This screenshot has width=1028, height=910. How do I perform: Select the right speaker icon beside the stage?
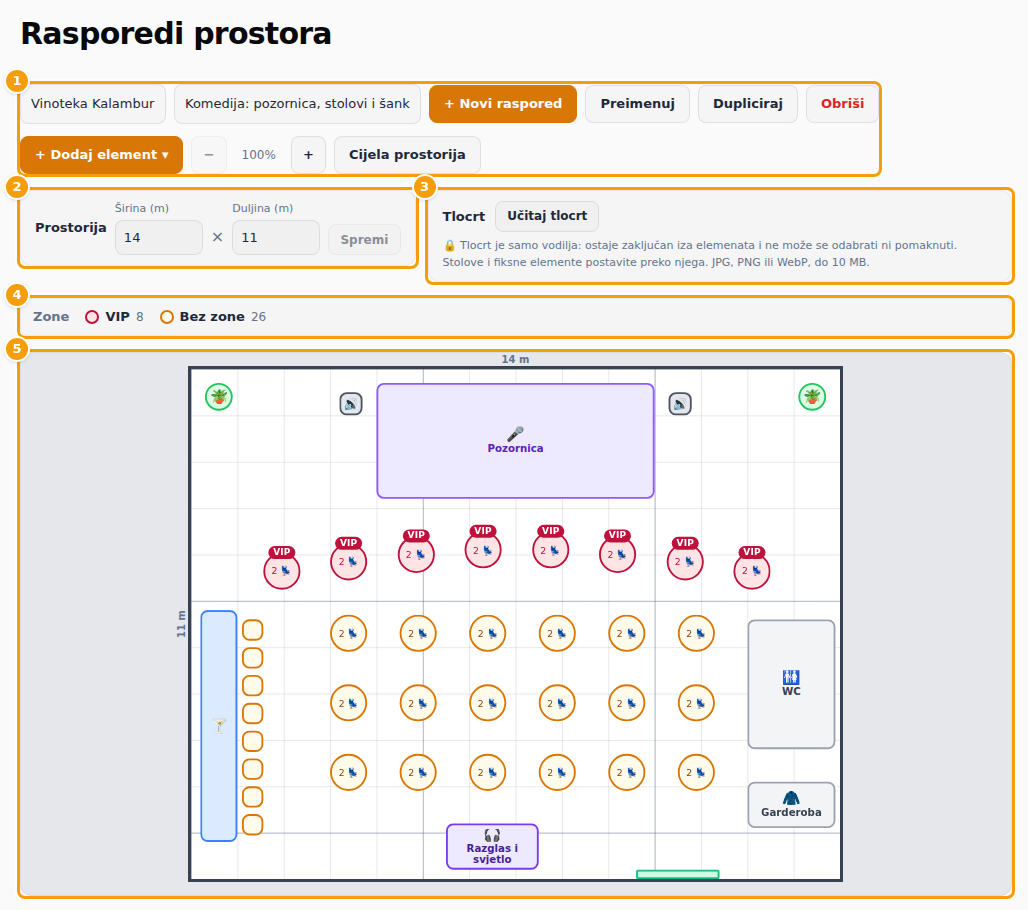click(680, 403)
